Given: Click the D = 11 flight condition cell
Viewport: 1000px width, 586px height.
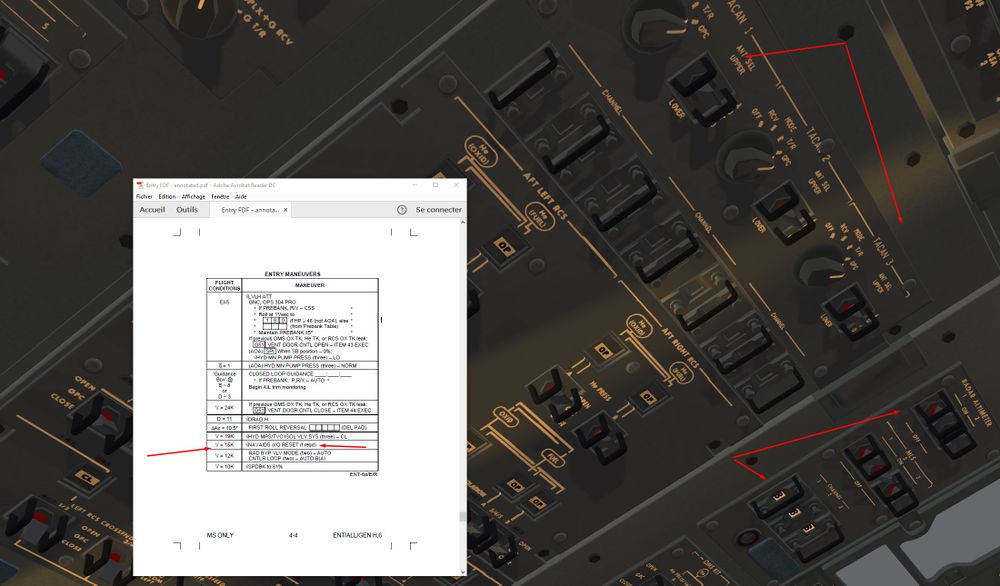Looking at the screenshot, I should [x=224, y=419].
